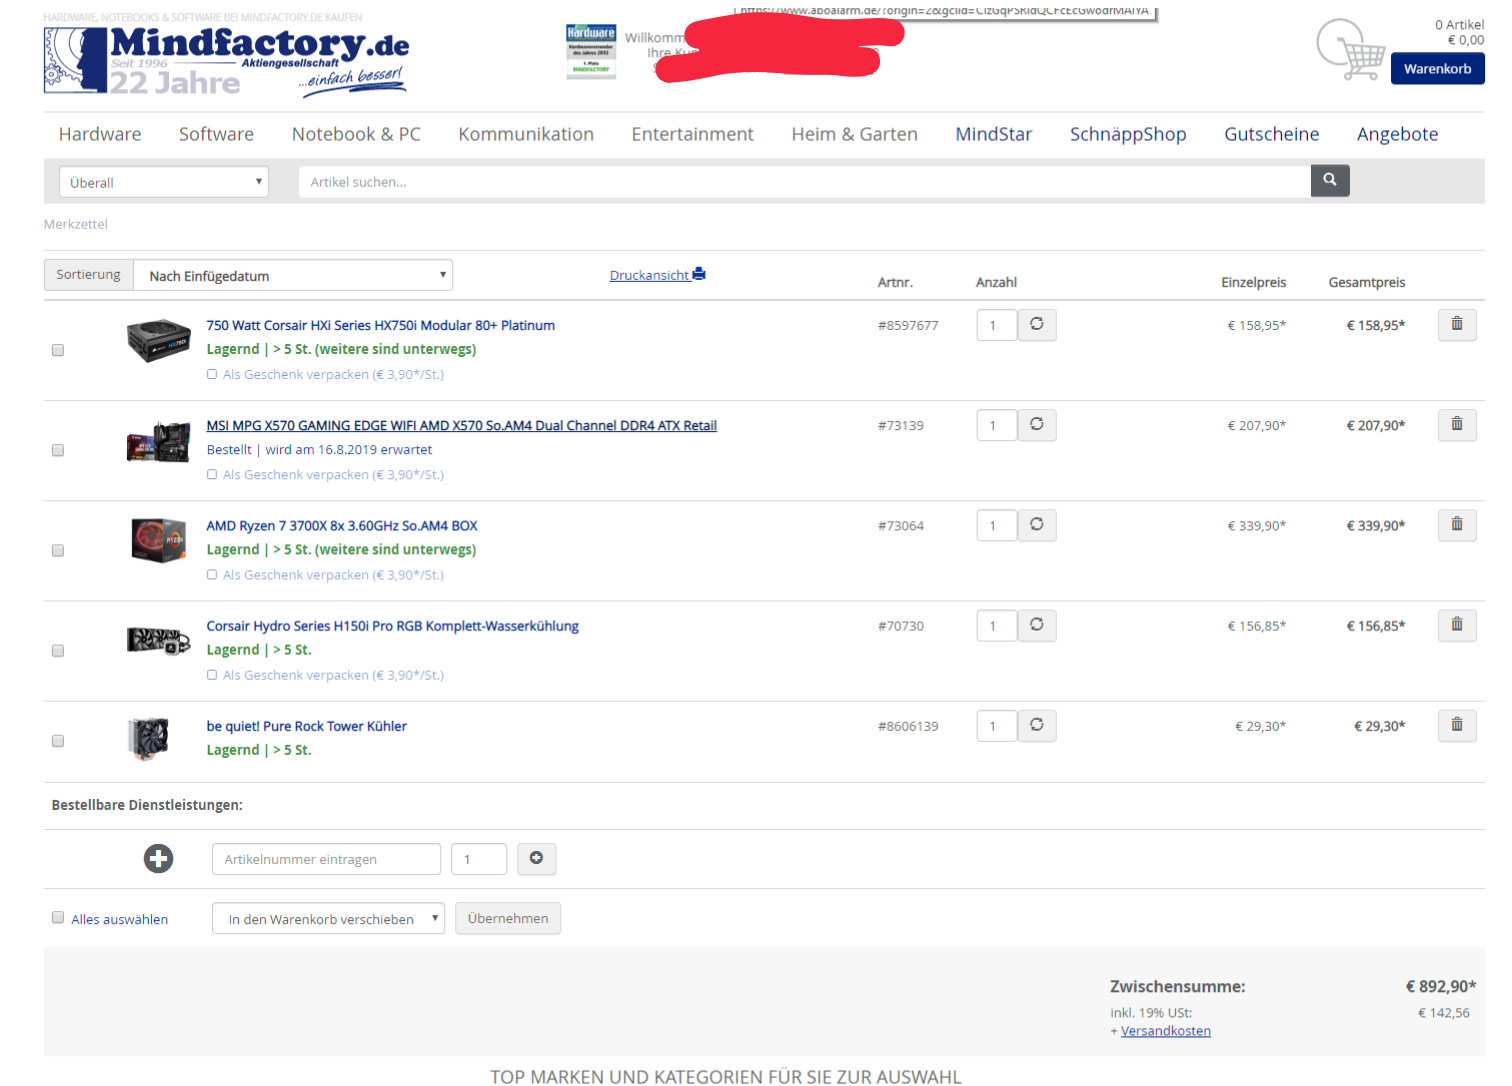This screenshot has height=1086, width=1512.
Task: Open AMD Ryzen 7 3700X box thumbnail
Action: click(x=158, y=540)
